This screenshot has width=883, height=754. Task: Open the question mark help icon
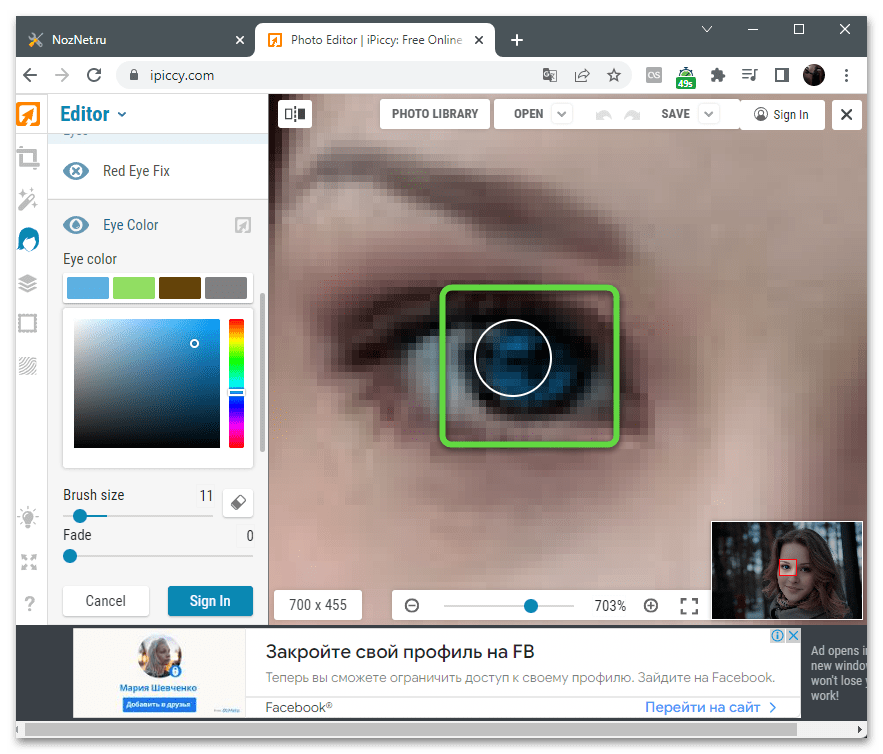pyautogui.click(x=29, y=604)
